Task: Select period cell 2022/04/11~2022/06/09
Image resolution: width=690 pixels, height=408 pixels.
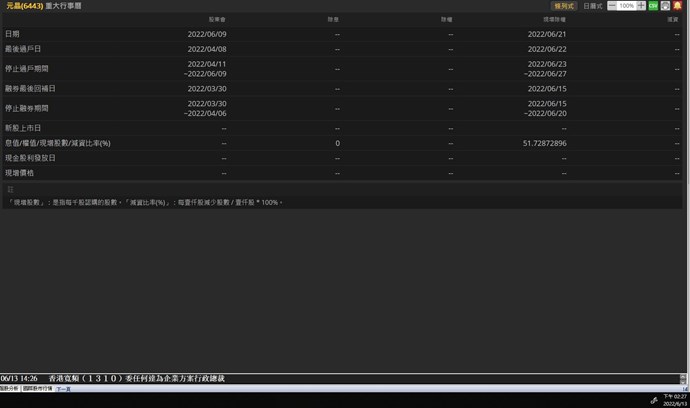Action: (x=206, y=69)
